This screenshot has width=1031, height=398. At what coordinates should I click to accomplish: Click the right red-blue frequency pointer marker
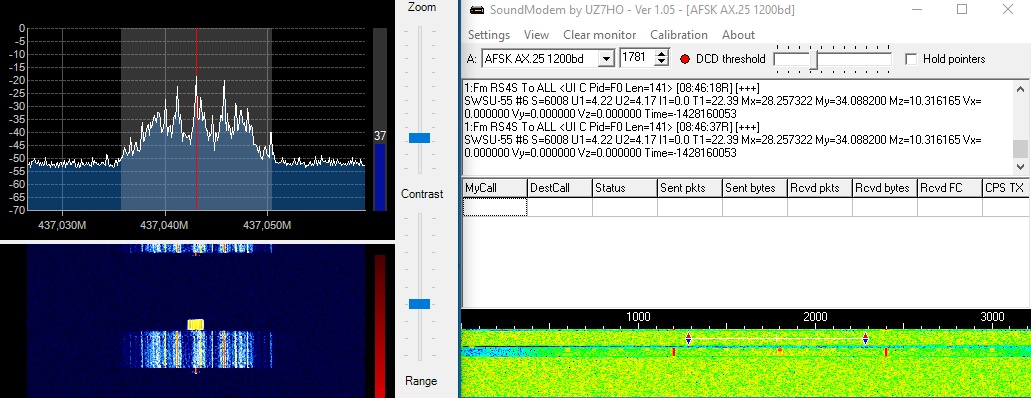(x=865, y=339)
